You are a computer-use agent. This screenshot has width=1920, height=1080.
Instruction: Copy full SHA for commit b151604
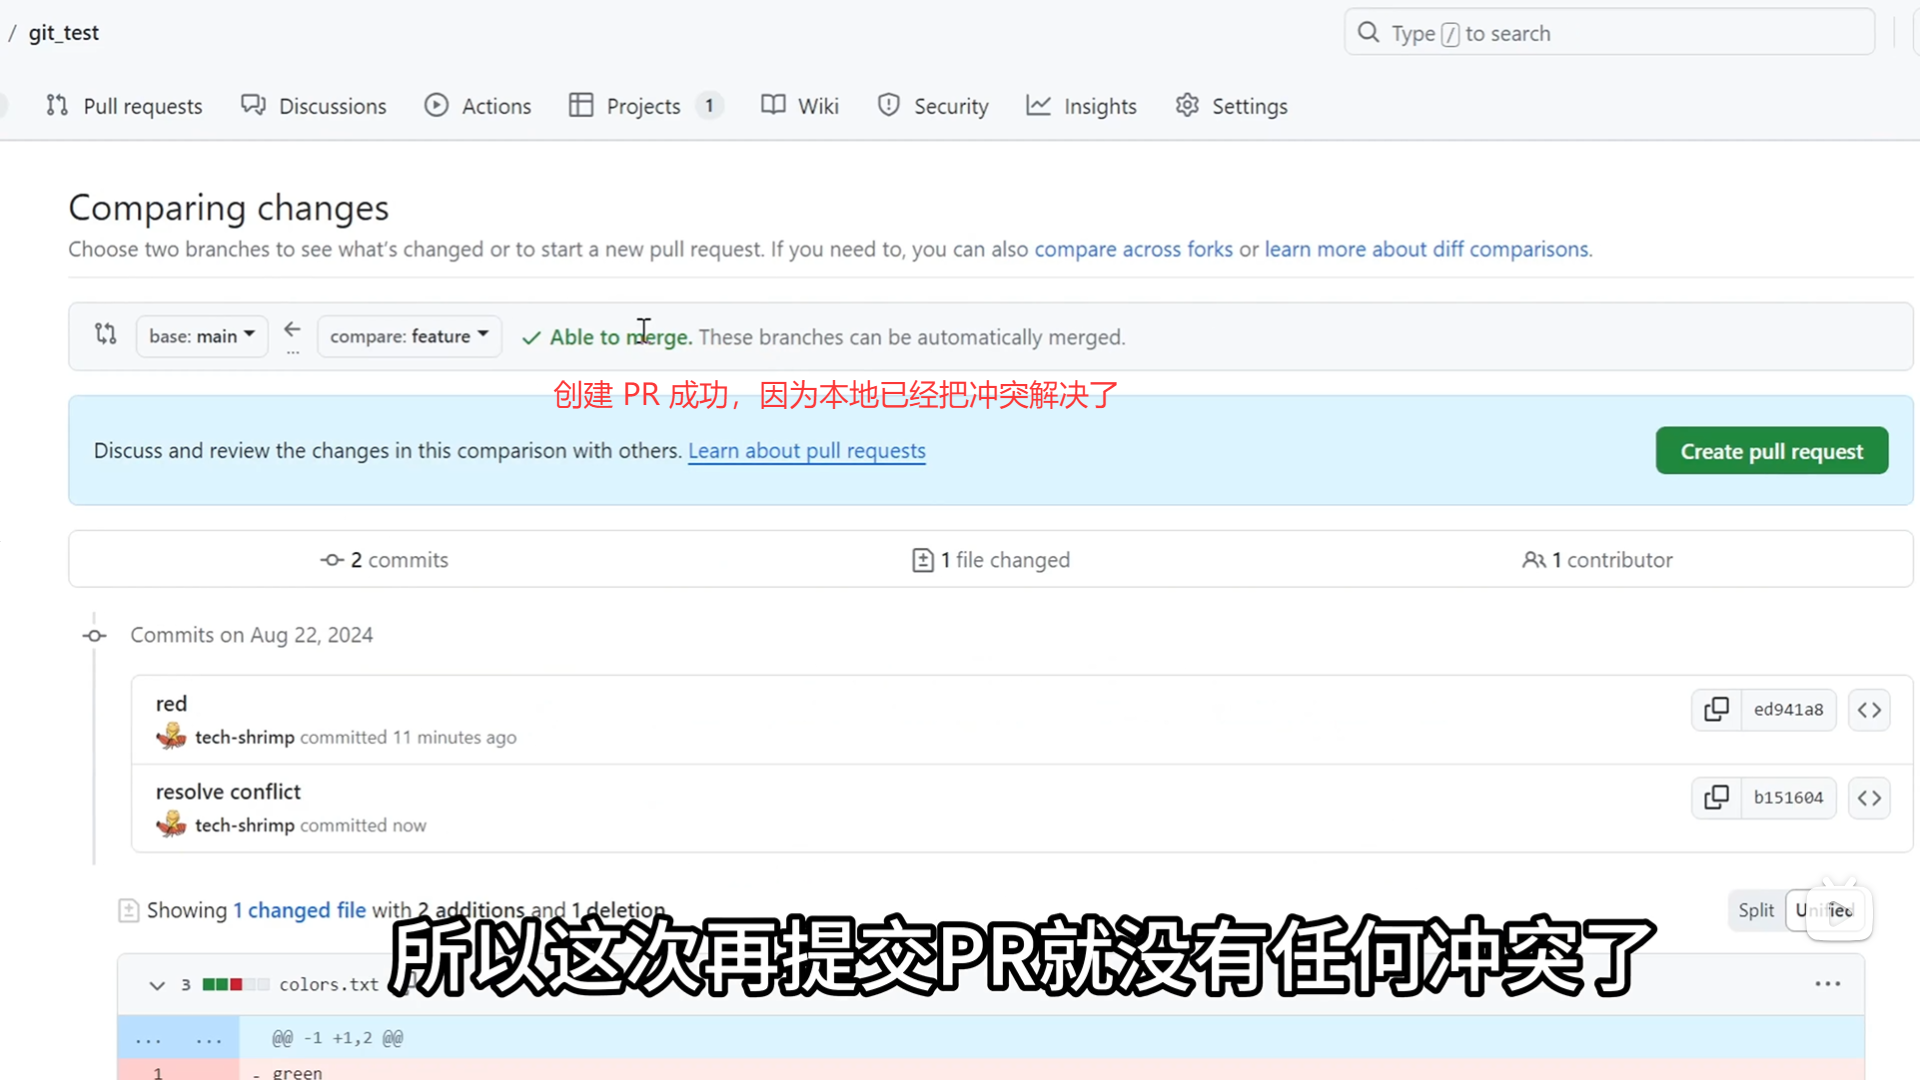coord(1716,798)
